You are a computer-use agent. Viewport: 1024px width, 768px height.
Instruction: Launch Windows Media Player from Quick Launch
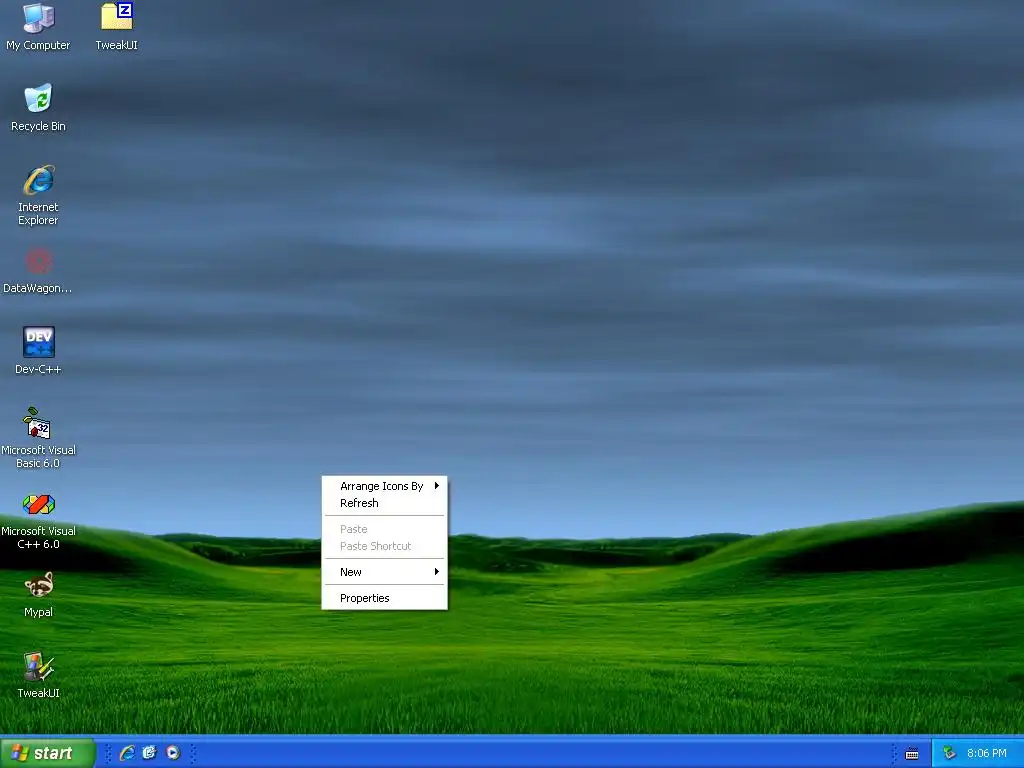pyautogui.click(x=173, y=753)
